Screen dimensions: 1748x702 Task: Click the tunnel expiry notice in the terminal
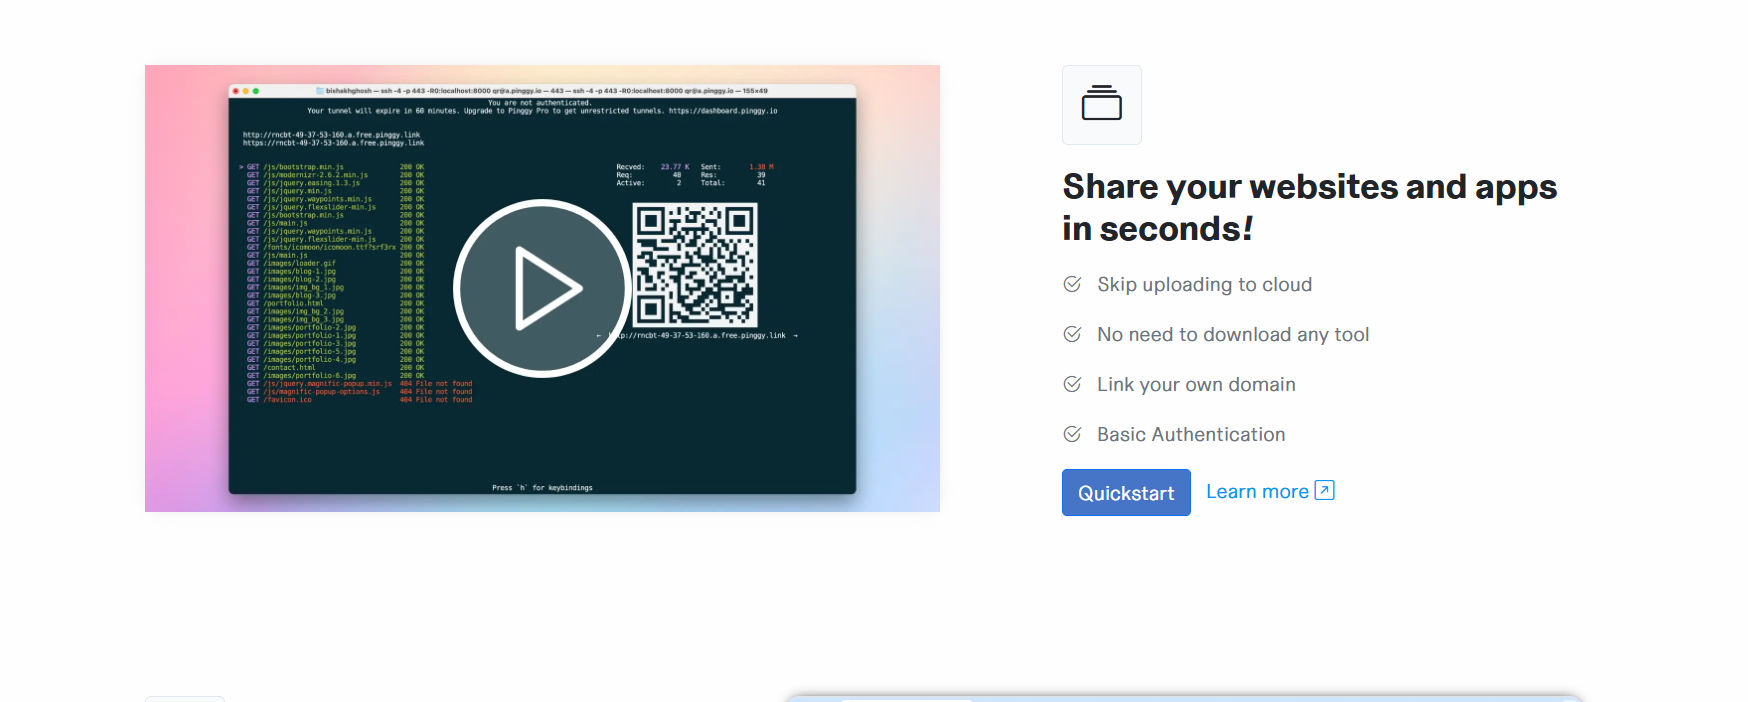(542, 111)
